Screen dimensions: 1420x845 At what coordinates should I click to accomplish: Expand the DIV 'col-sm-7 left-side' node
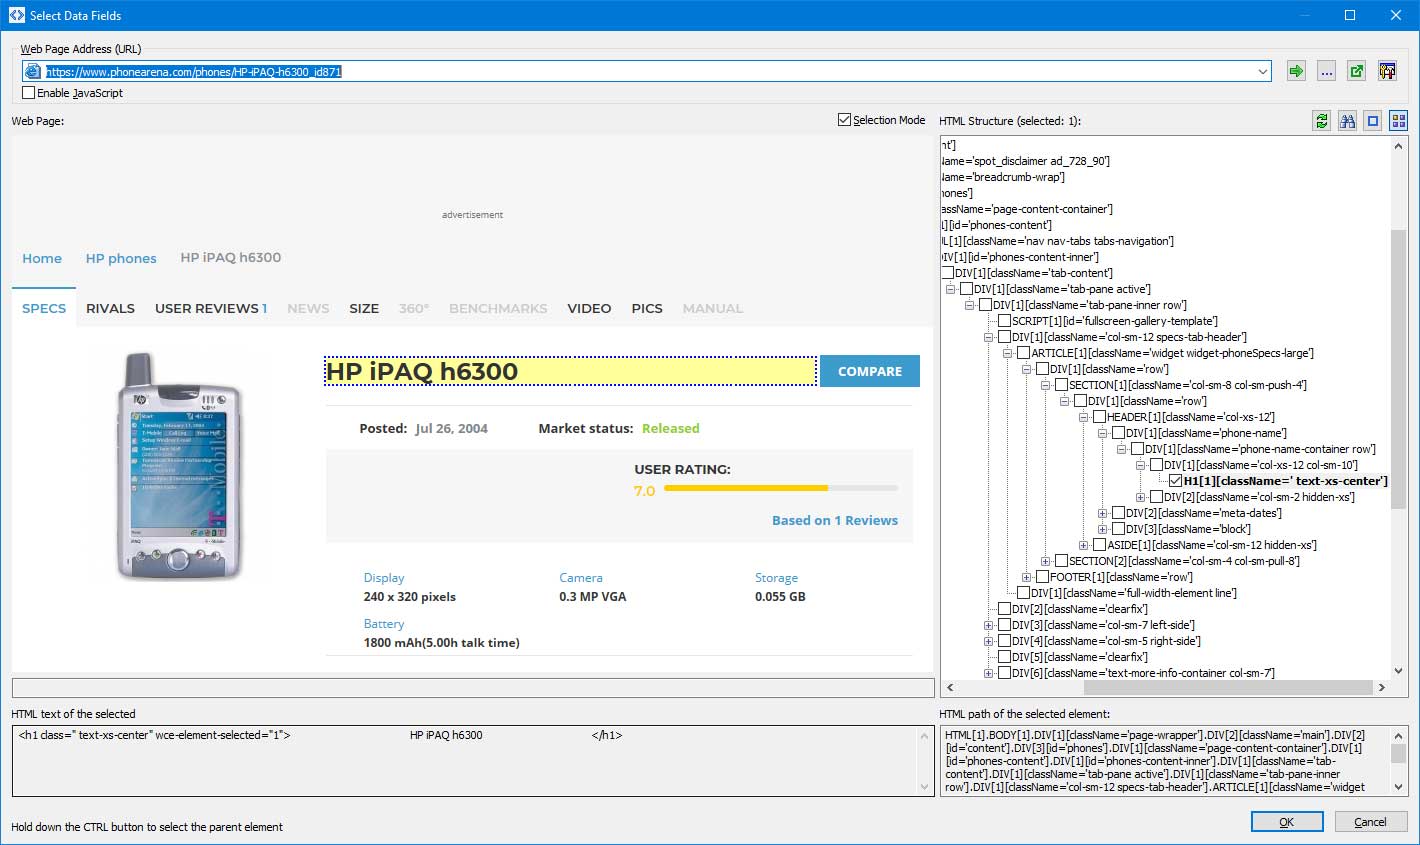(x=988, y=625)
